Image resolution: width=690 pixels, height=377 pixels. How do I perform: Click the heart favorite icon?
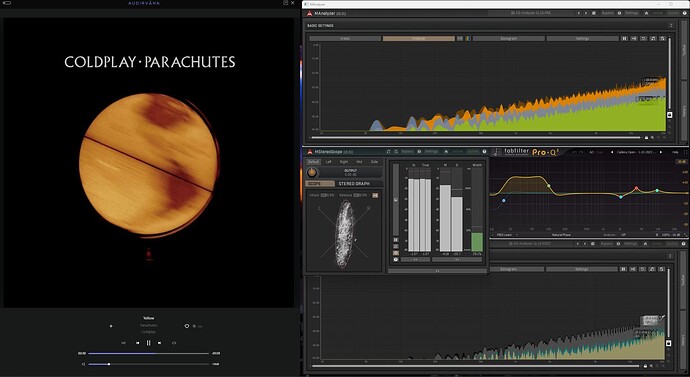(x=187, y=326)
